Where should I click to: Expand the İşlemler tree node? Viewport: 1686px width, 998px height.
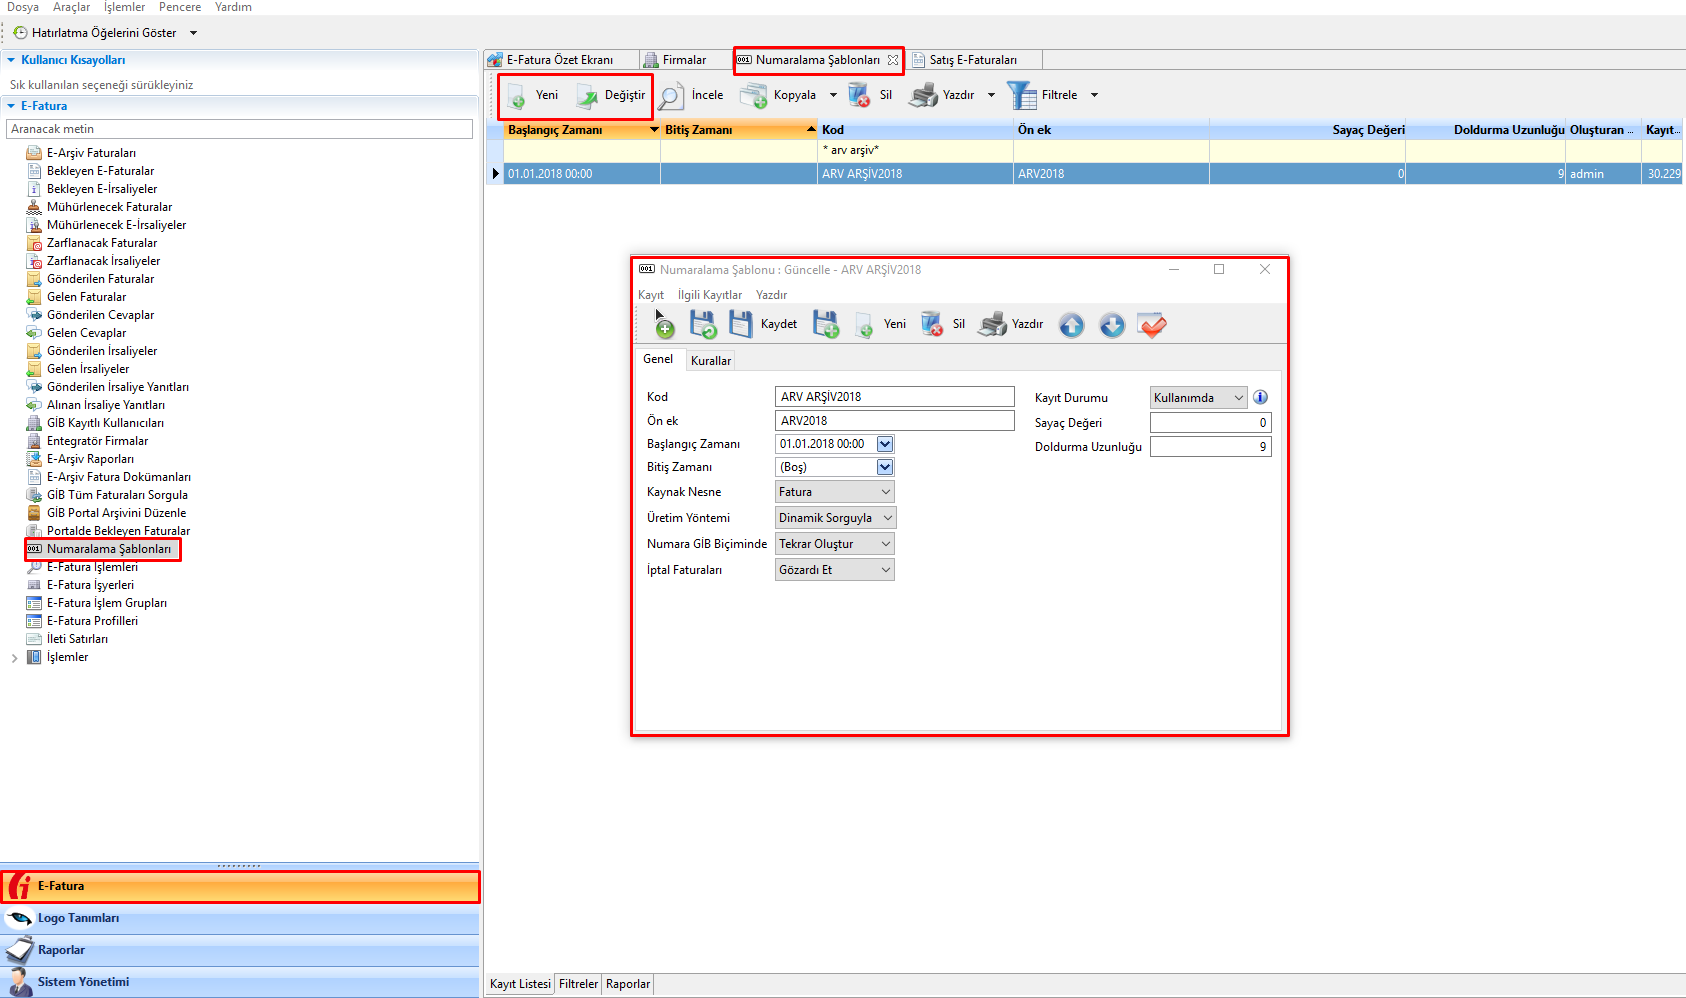click(14, 658)
